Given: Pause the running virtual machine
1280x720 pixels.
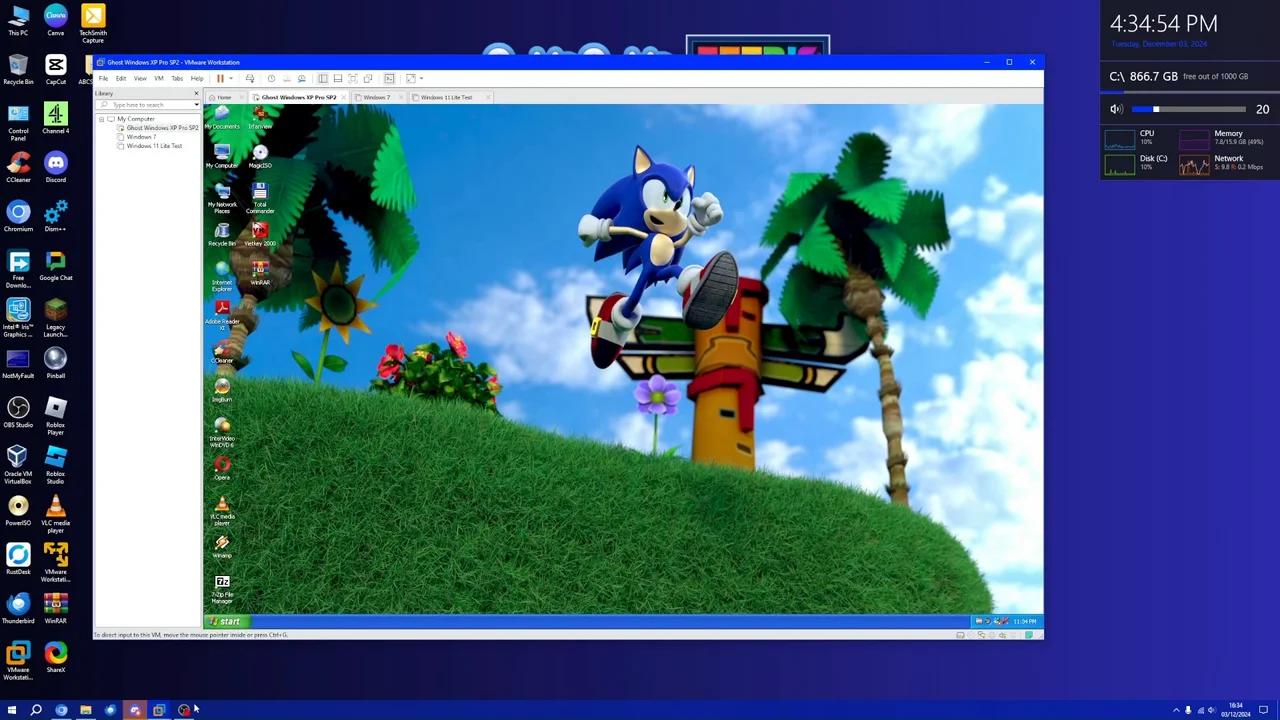Looking at the screenshot, I should pos(220,78).
